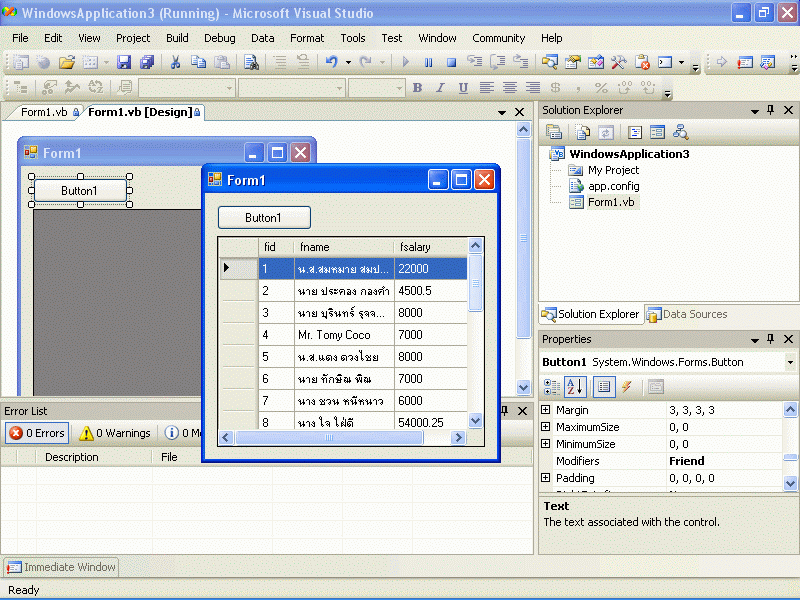The height and width of the screenshot is (600, 800).
Task: Open the active files dropdown list
Action: (502, 112)
